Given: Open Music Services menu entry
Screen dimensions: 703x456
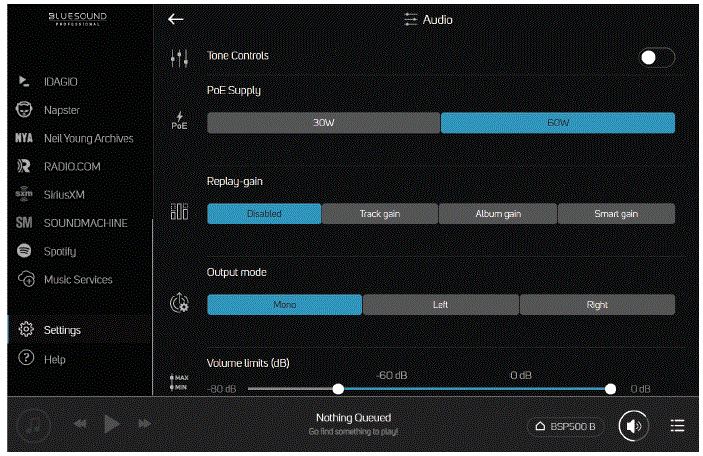Looking at the screenshot, I should tap(80, 279).
